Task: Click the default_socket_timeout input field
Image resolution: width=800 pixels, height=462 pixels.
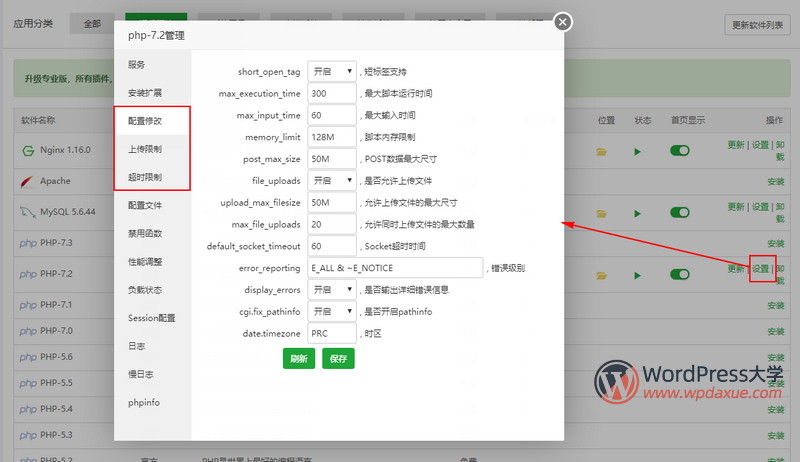Action: 332,246
